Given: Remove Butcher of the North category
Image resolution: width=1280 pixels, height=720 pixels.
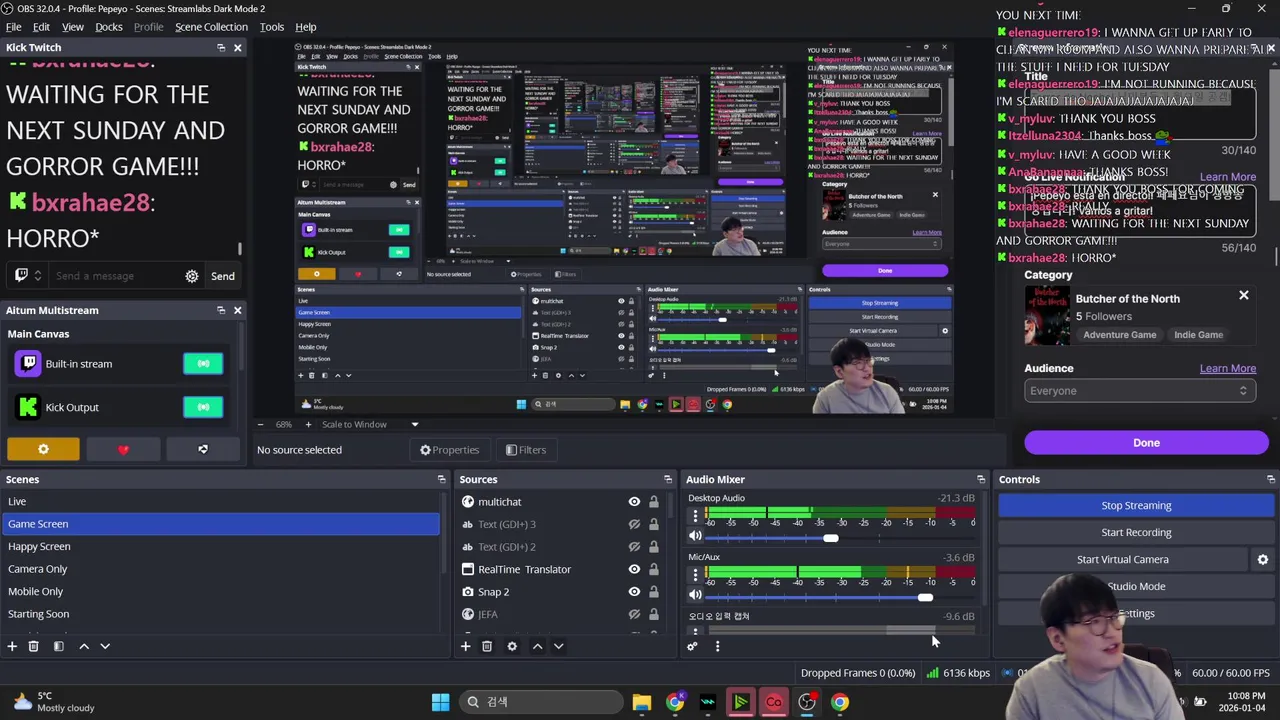Looking at the screenshot, I should coord(1244,296).
